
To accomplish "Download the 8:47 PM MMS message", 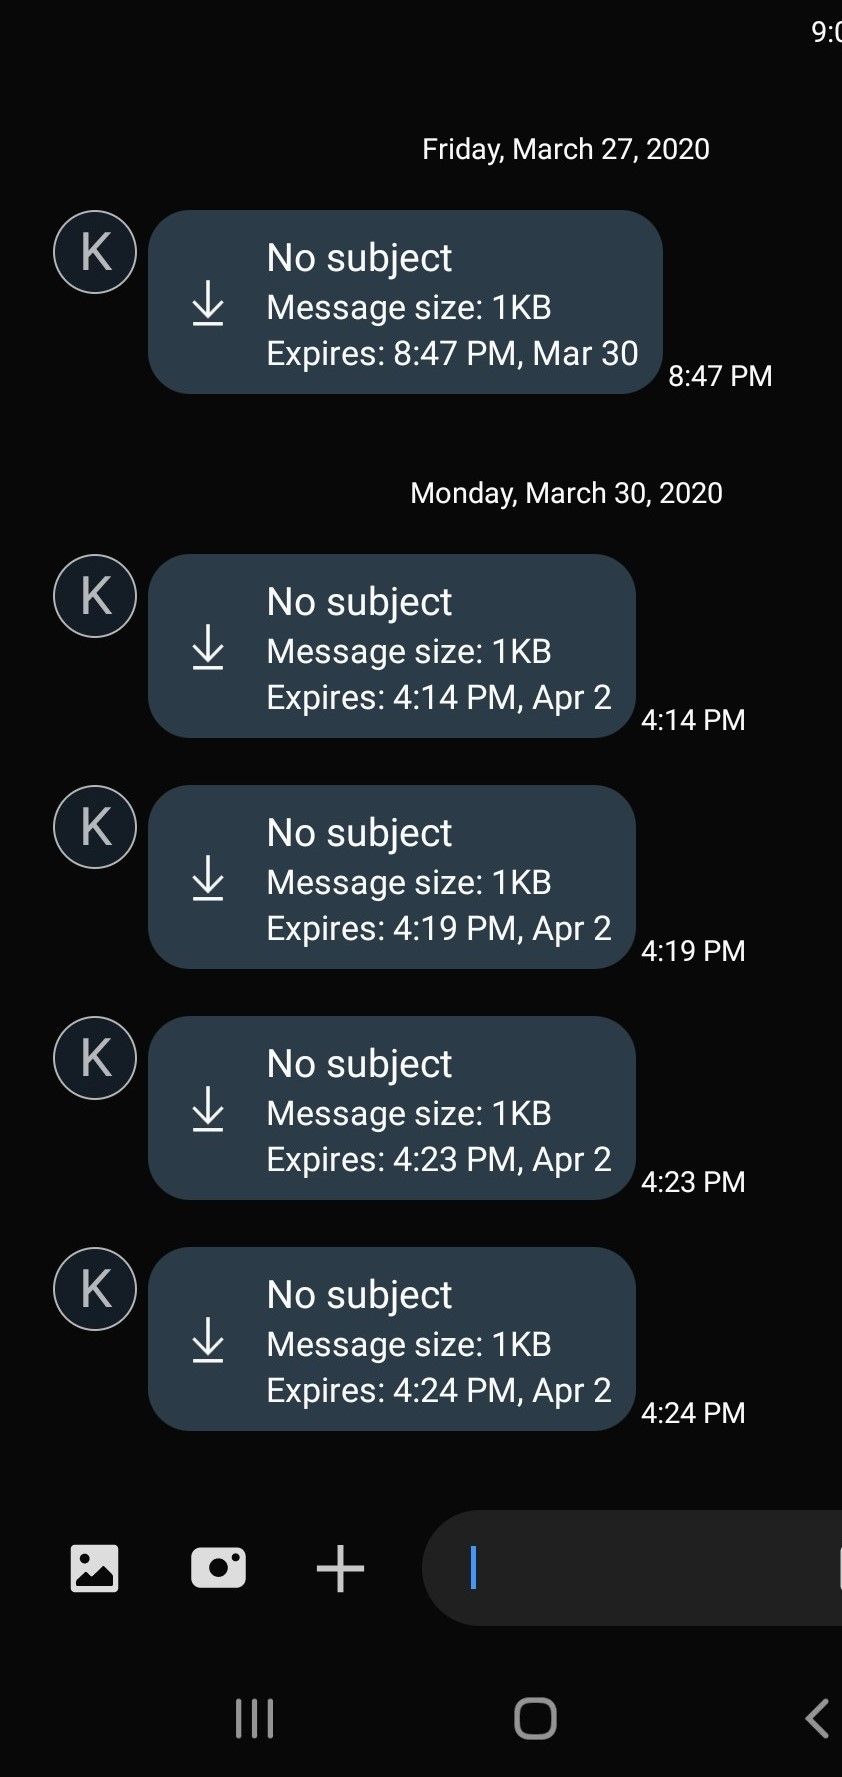I will (x=208, y=303).
